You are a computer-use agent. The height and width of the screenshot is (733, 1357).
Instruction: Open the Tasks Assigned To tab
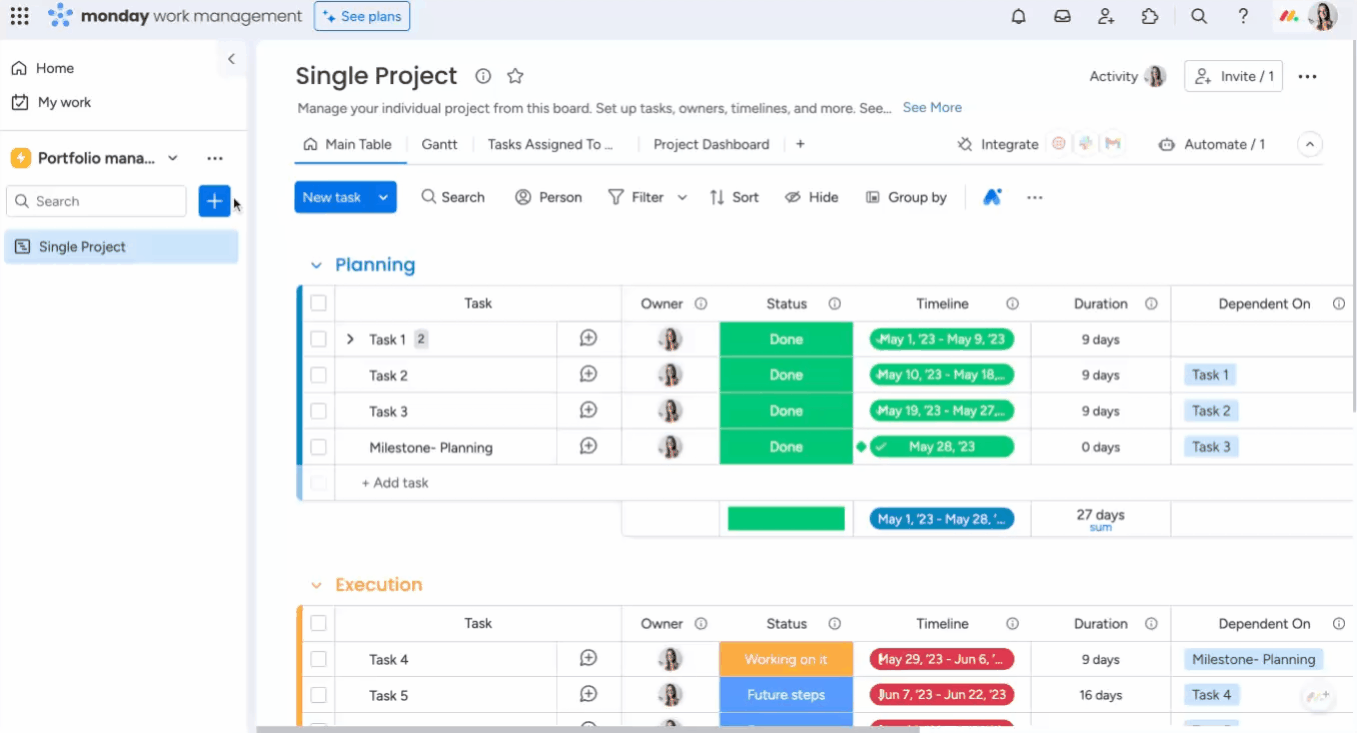tap(550, 144)
